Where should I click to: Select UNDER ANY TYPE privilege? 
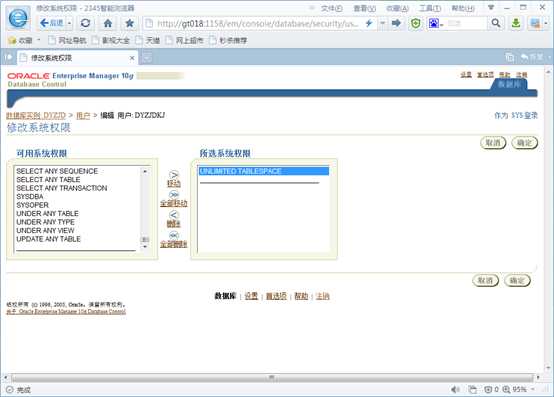pyautogui.click(x=45, y=222)
